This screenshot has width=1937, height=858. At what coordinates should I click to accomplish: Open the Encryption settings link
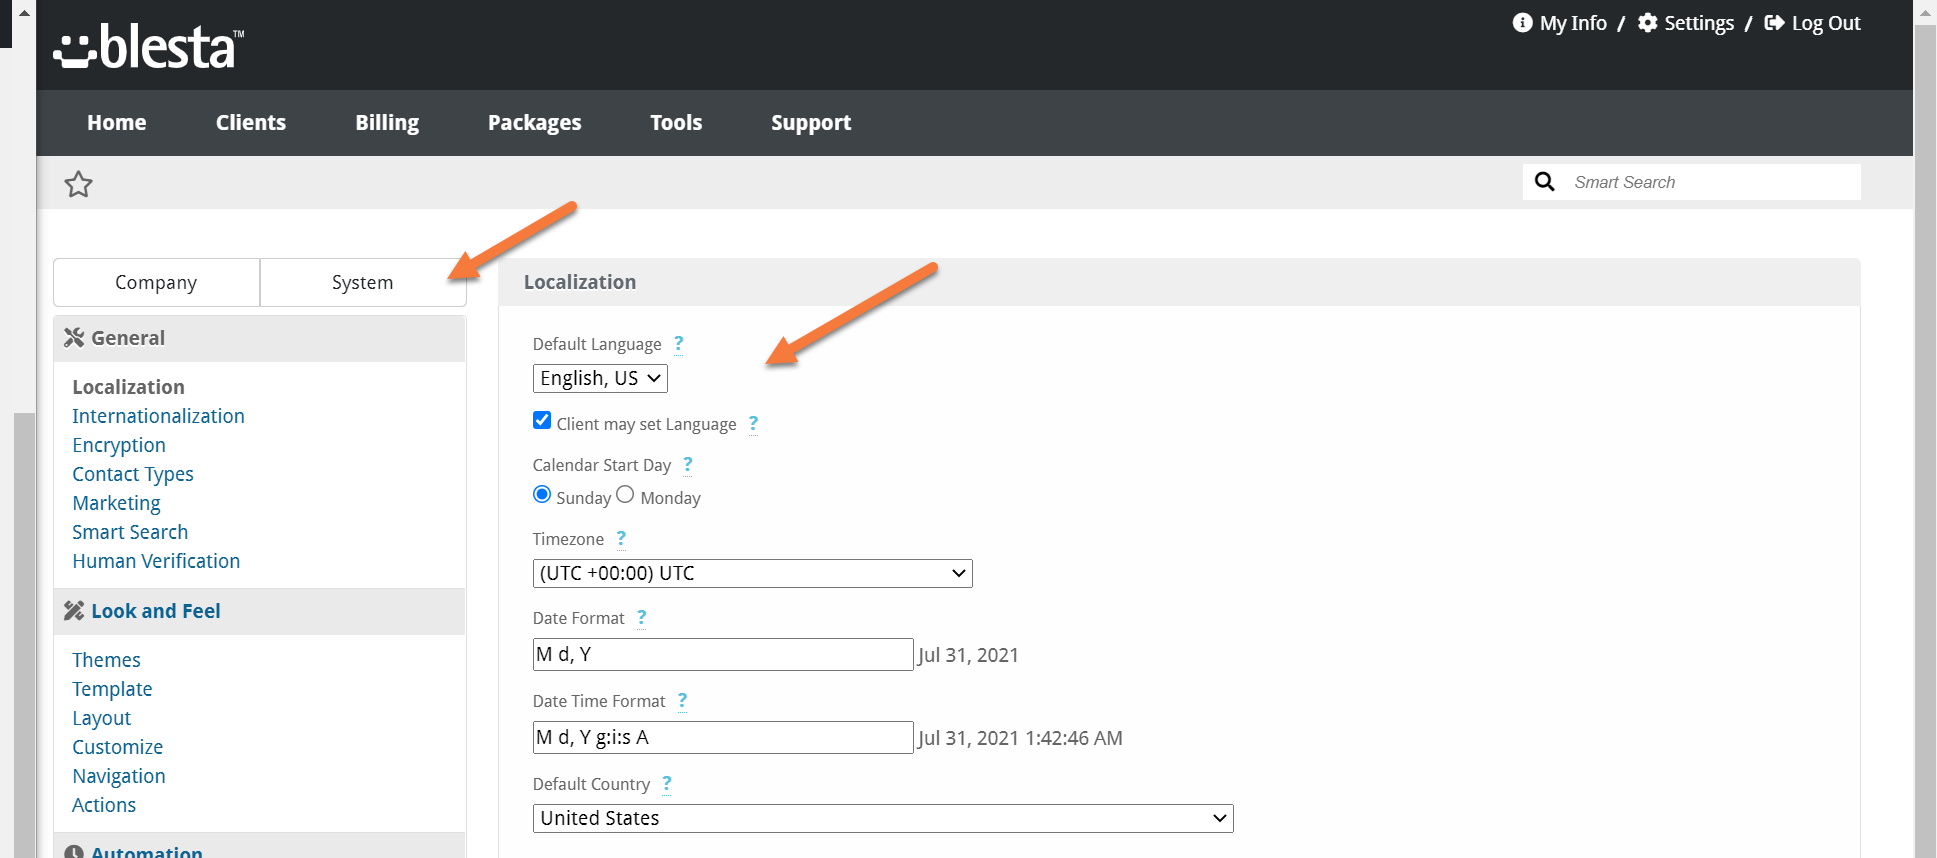pos(119,445)
